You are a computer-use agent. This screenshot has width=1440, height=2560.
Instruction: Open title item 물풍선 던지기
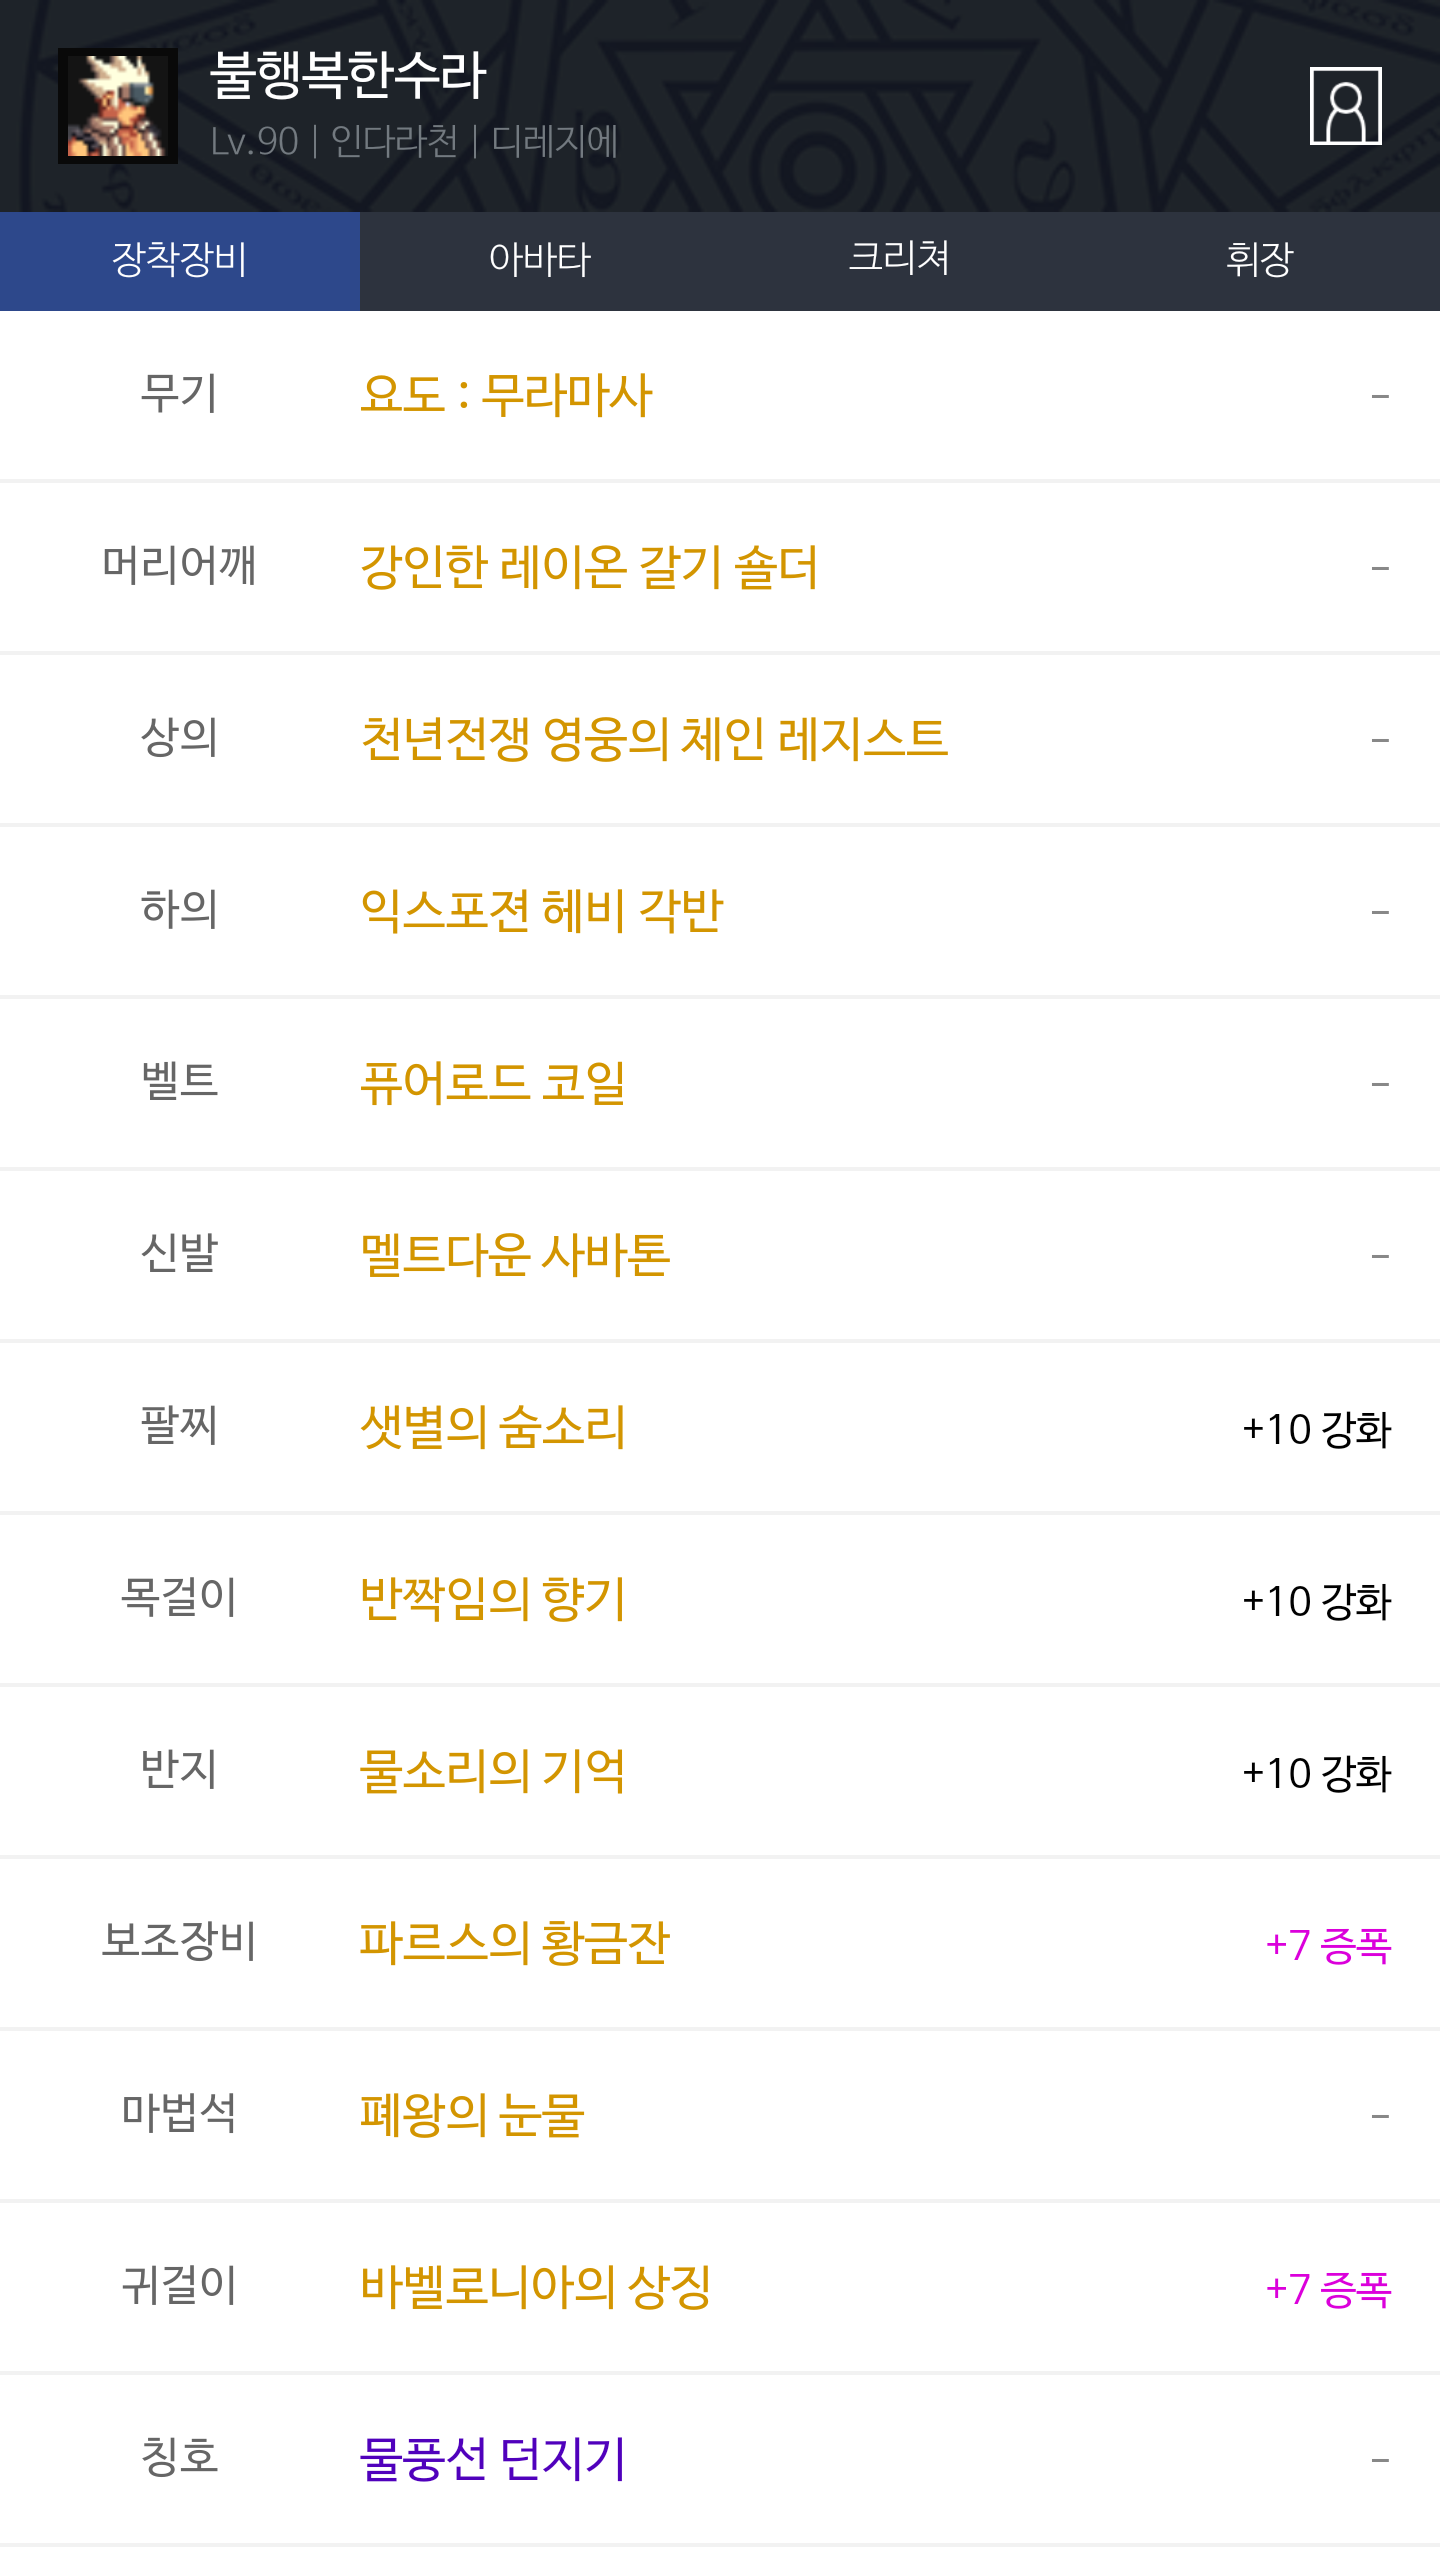(x=493, y=2459)
